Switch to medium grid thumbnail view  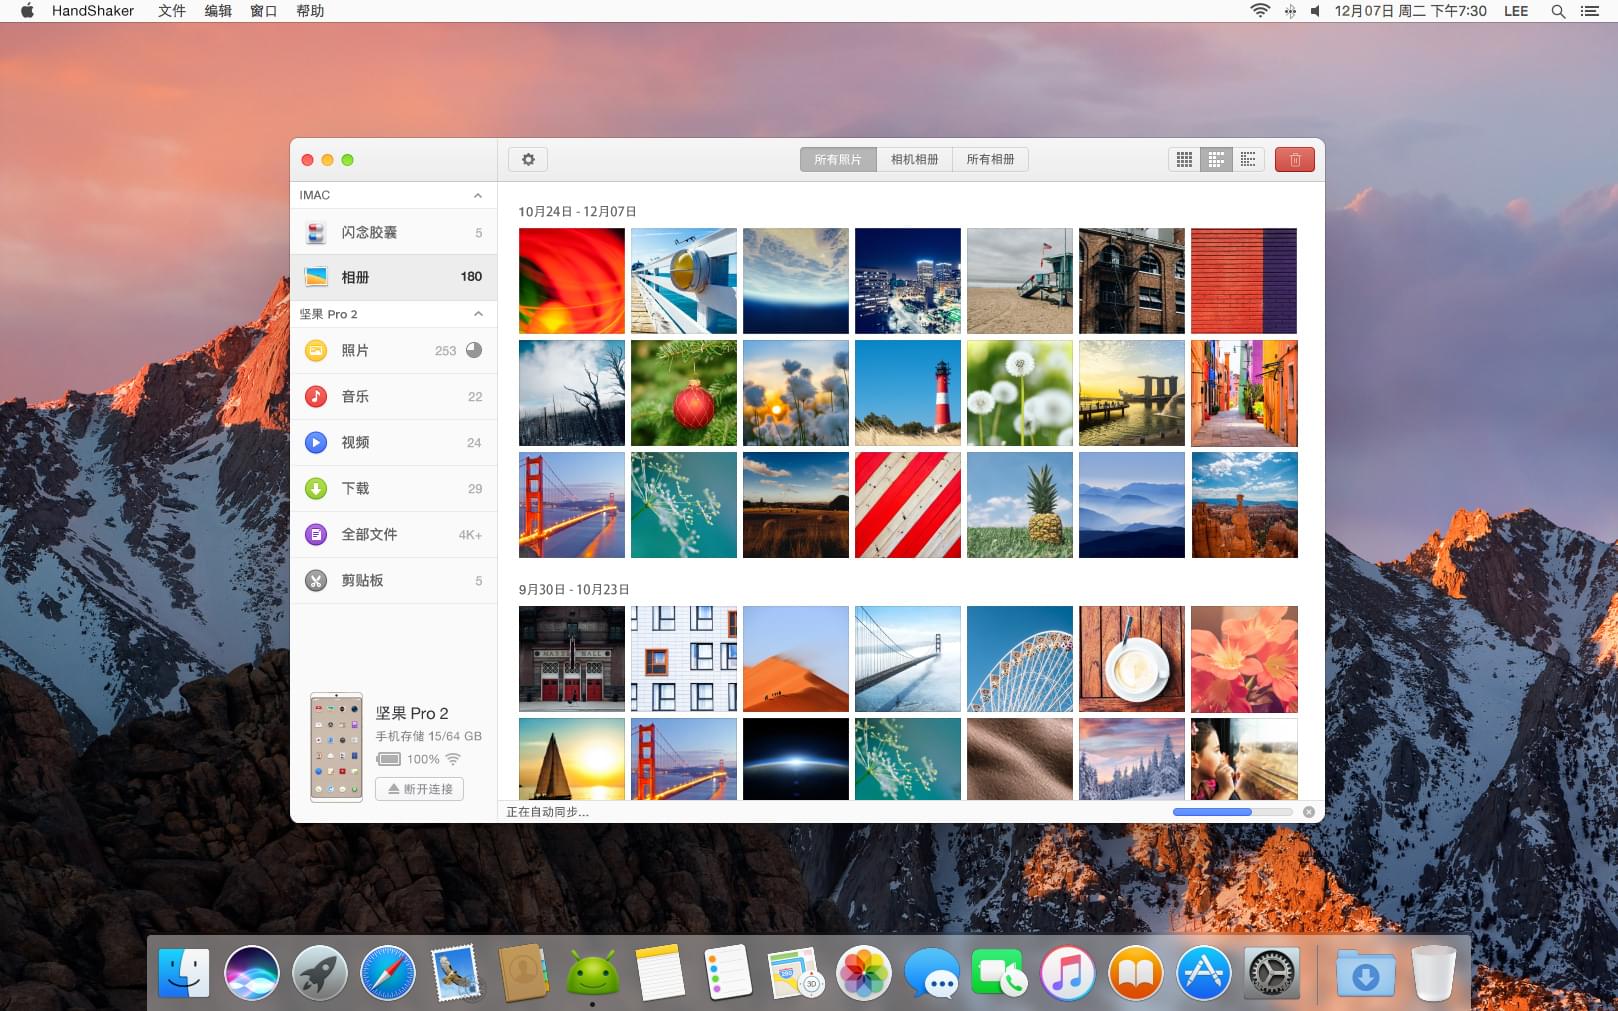tap(1216, 160)
